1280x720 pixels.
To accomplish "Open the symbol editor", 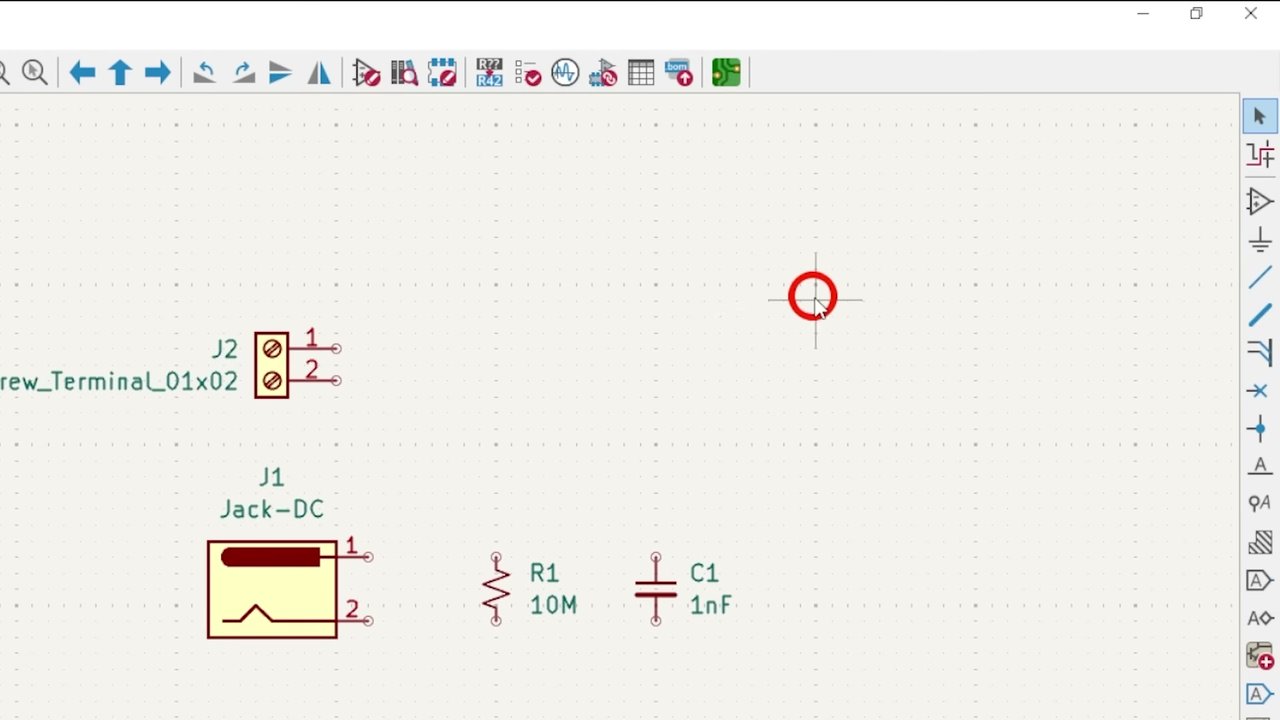I will tap(366, 72).
